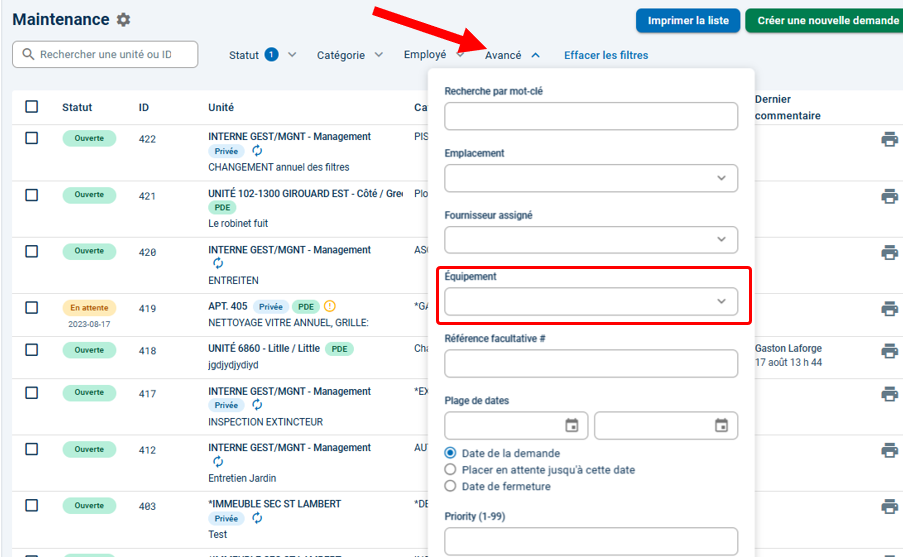Open request 'UNITÉ 6860 - Litlle / Little'
Viewport: 903px width, 557px height.
tap(264, 348)
